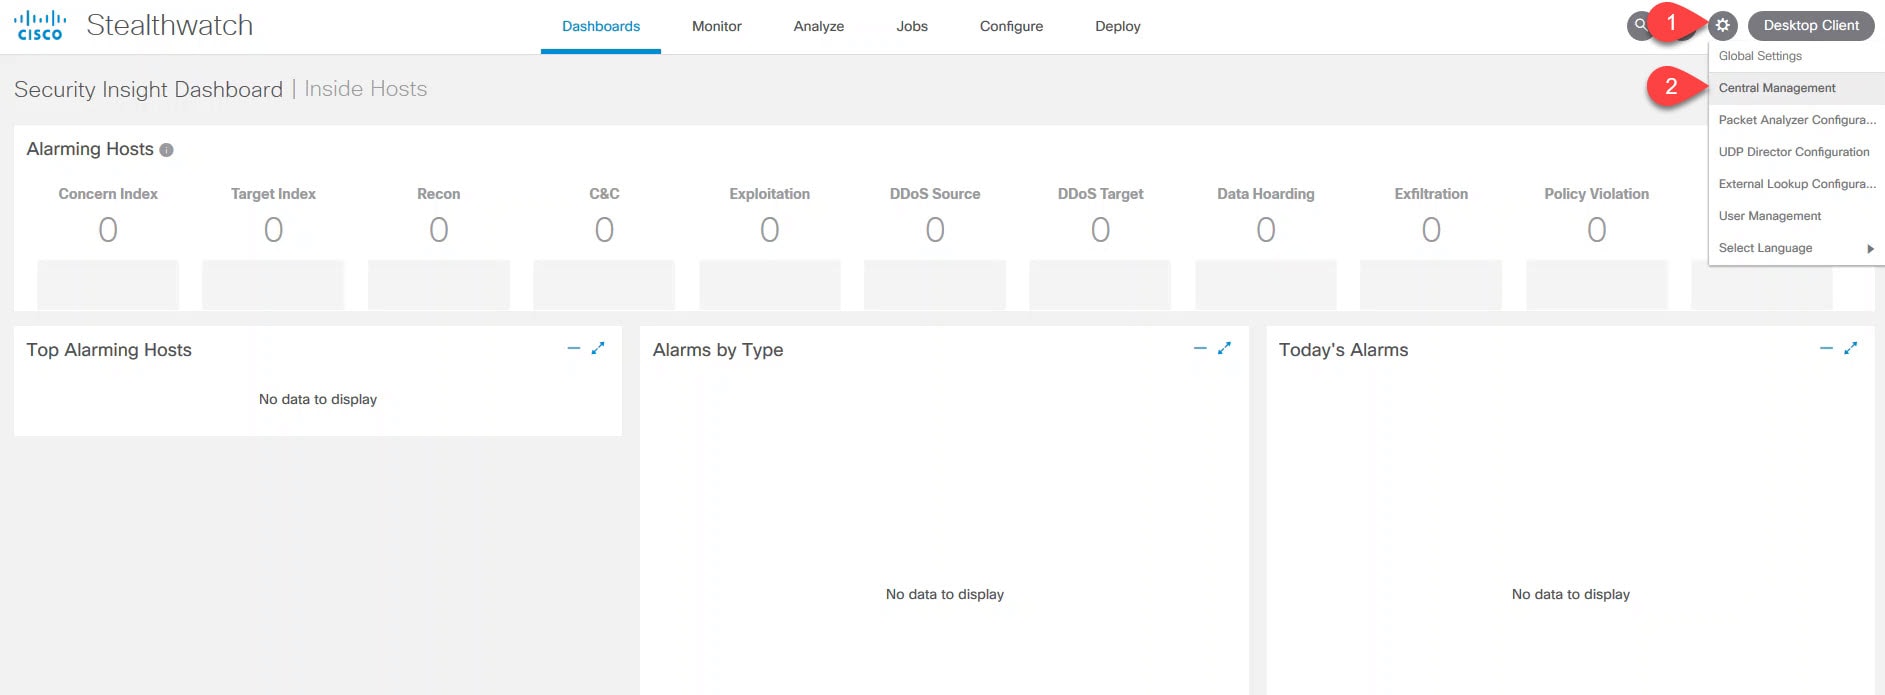Viewport: 1885px width, 695px height.
Task: Open the Configure menu
Action: 1011,26
